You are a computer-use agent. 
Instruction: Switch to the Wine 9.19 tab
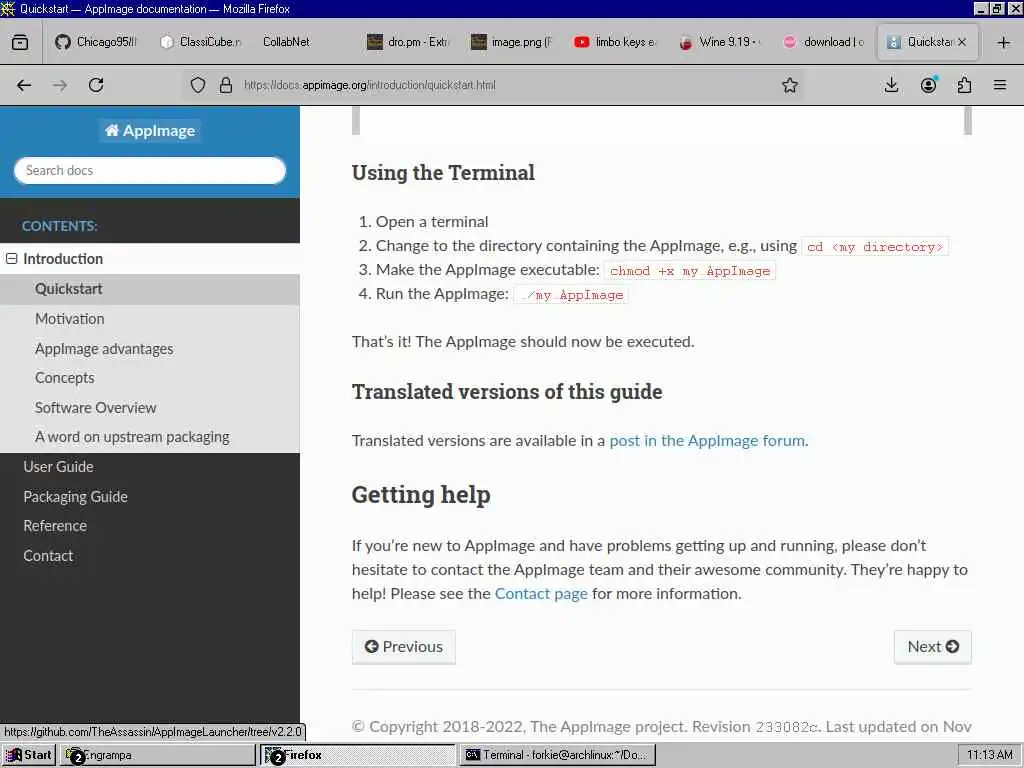pyautogui.click(x=720, y=42)
